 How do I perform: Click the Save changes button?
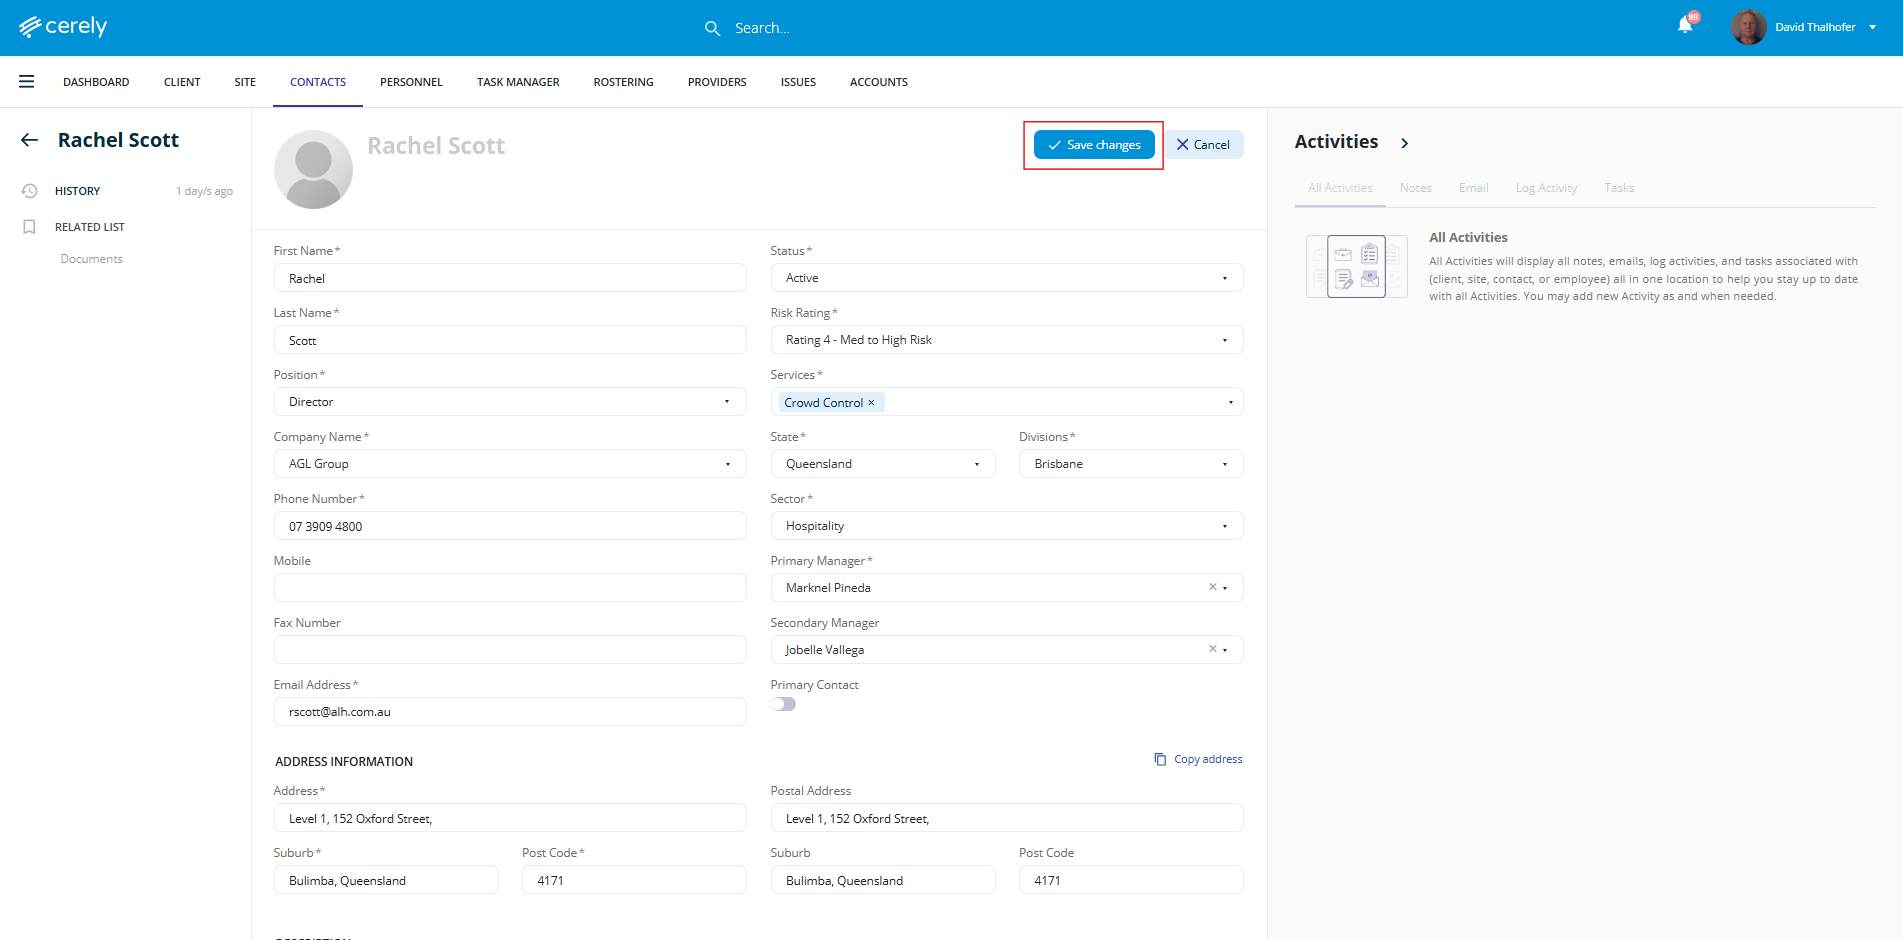tap(1094, 145)
